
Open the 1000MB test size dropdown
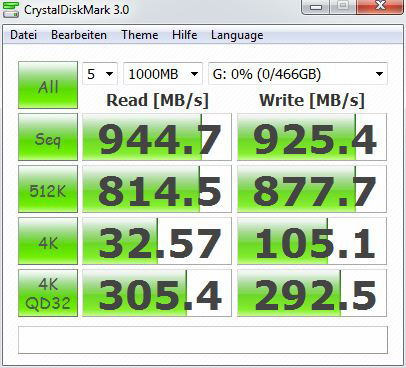click(163, 74)
